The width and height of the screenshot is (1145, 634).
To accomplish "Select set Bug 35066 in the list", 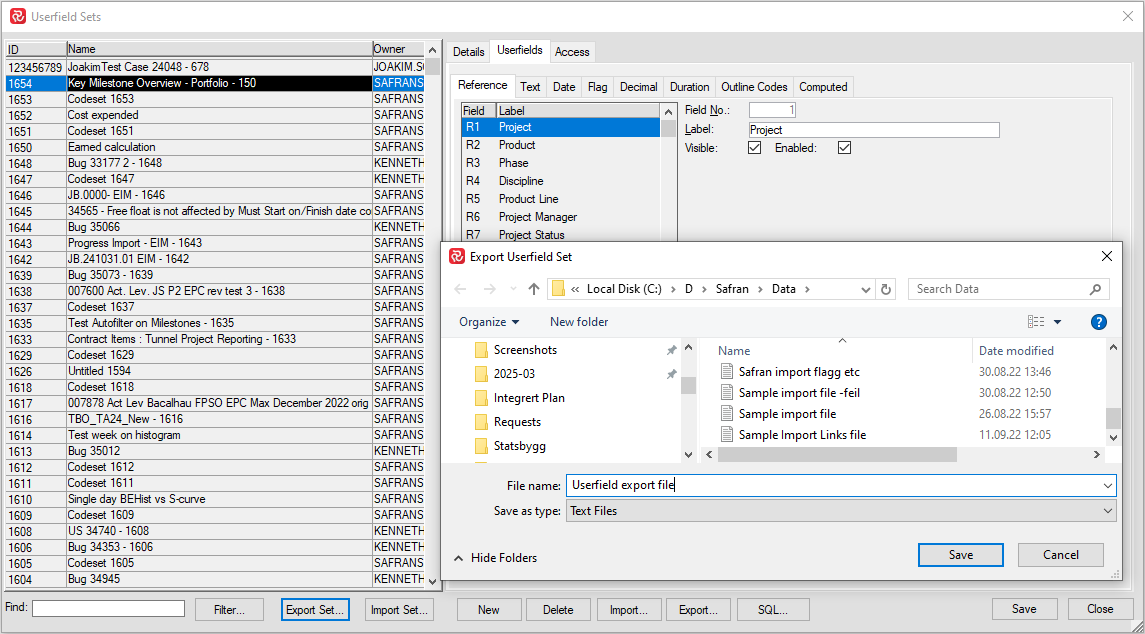I will click(215, 227).
